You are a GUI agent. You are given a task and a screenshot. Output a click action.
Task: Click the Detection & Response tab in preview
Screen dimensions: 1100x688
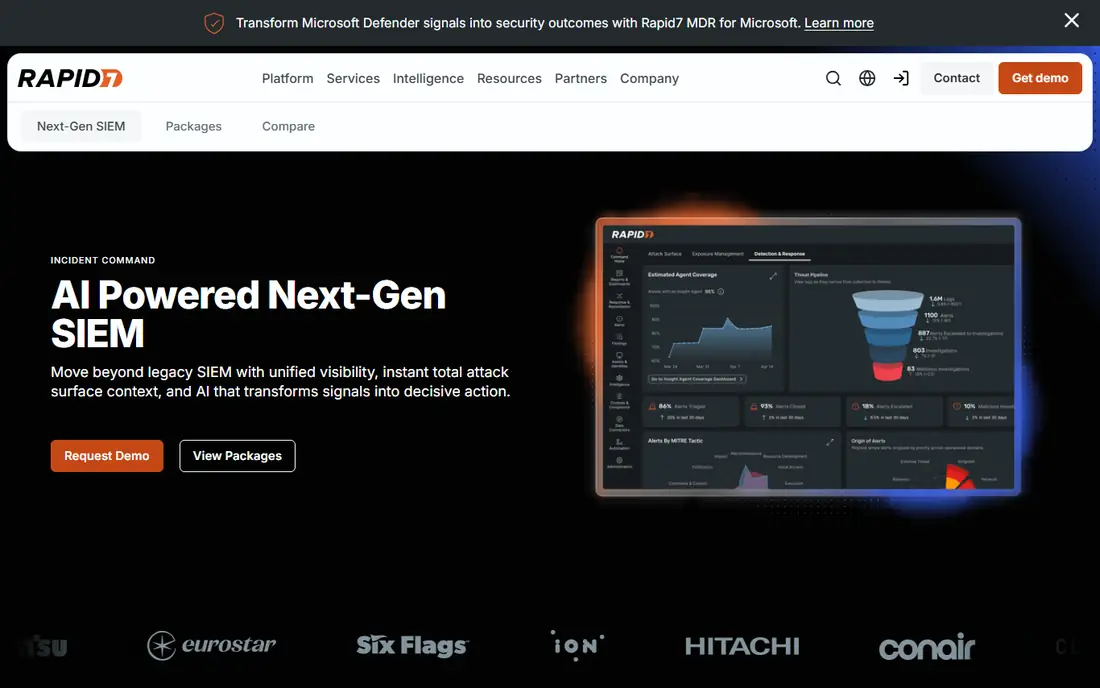(x=779, y=254)
